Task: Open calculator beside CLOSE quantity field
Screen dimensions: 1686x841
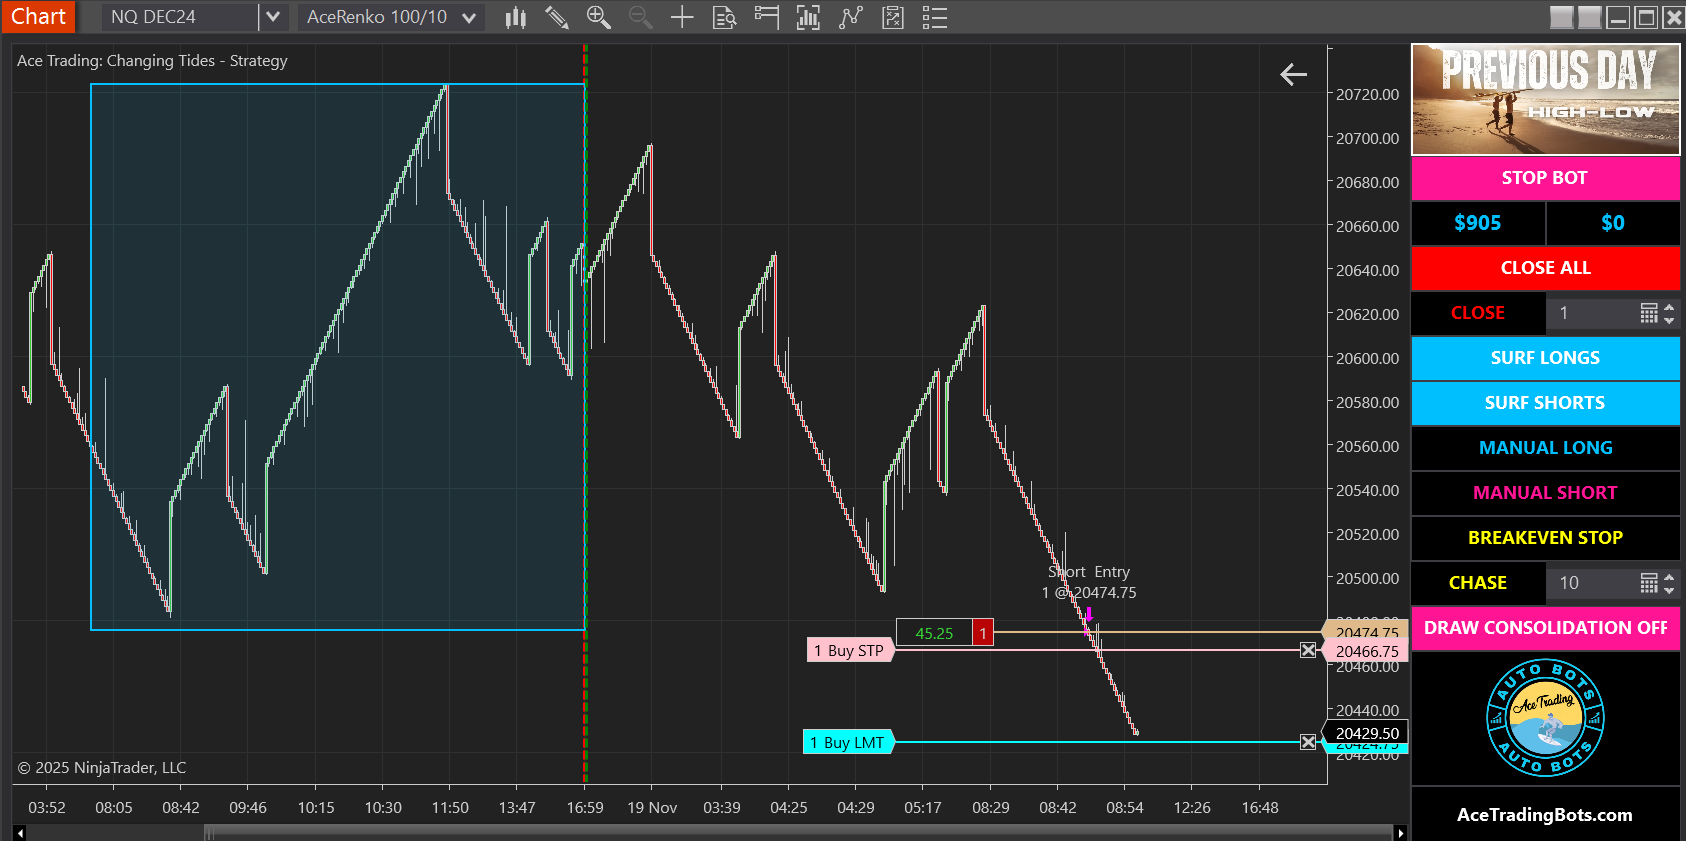Action: click(1649, 313)
